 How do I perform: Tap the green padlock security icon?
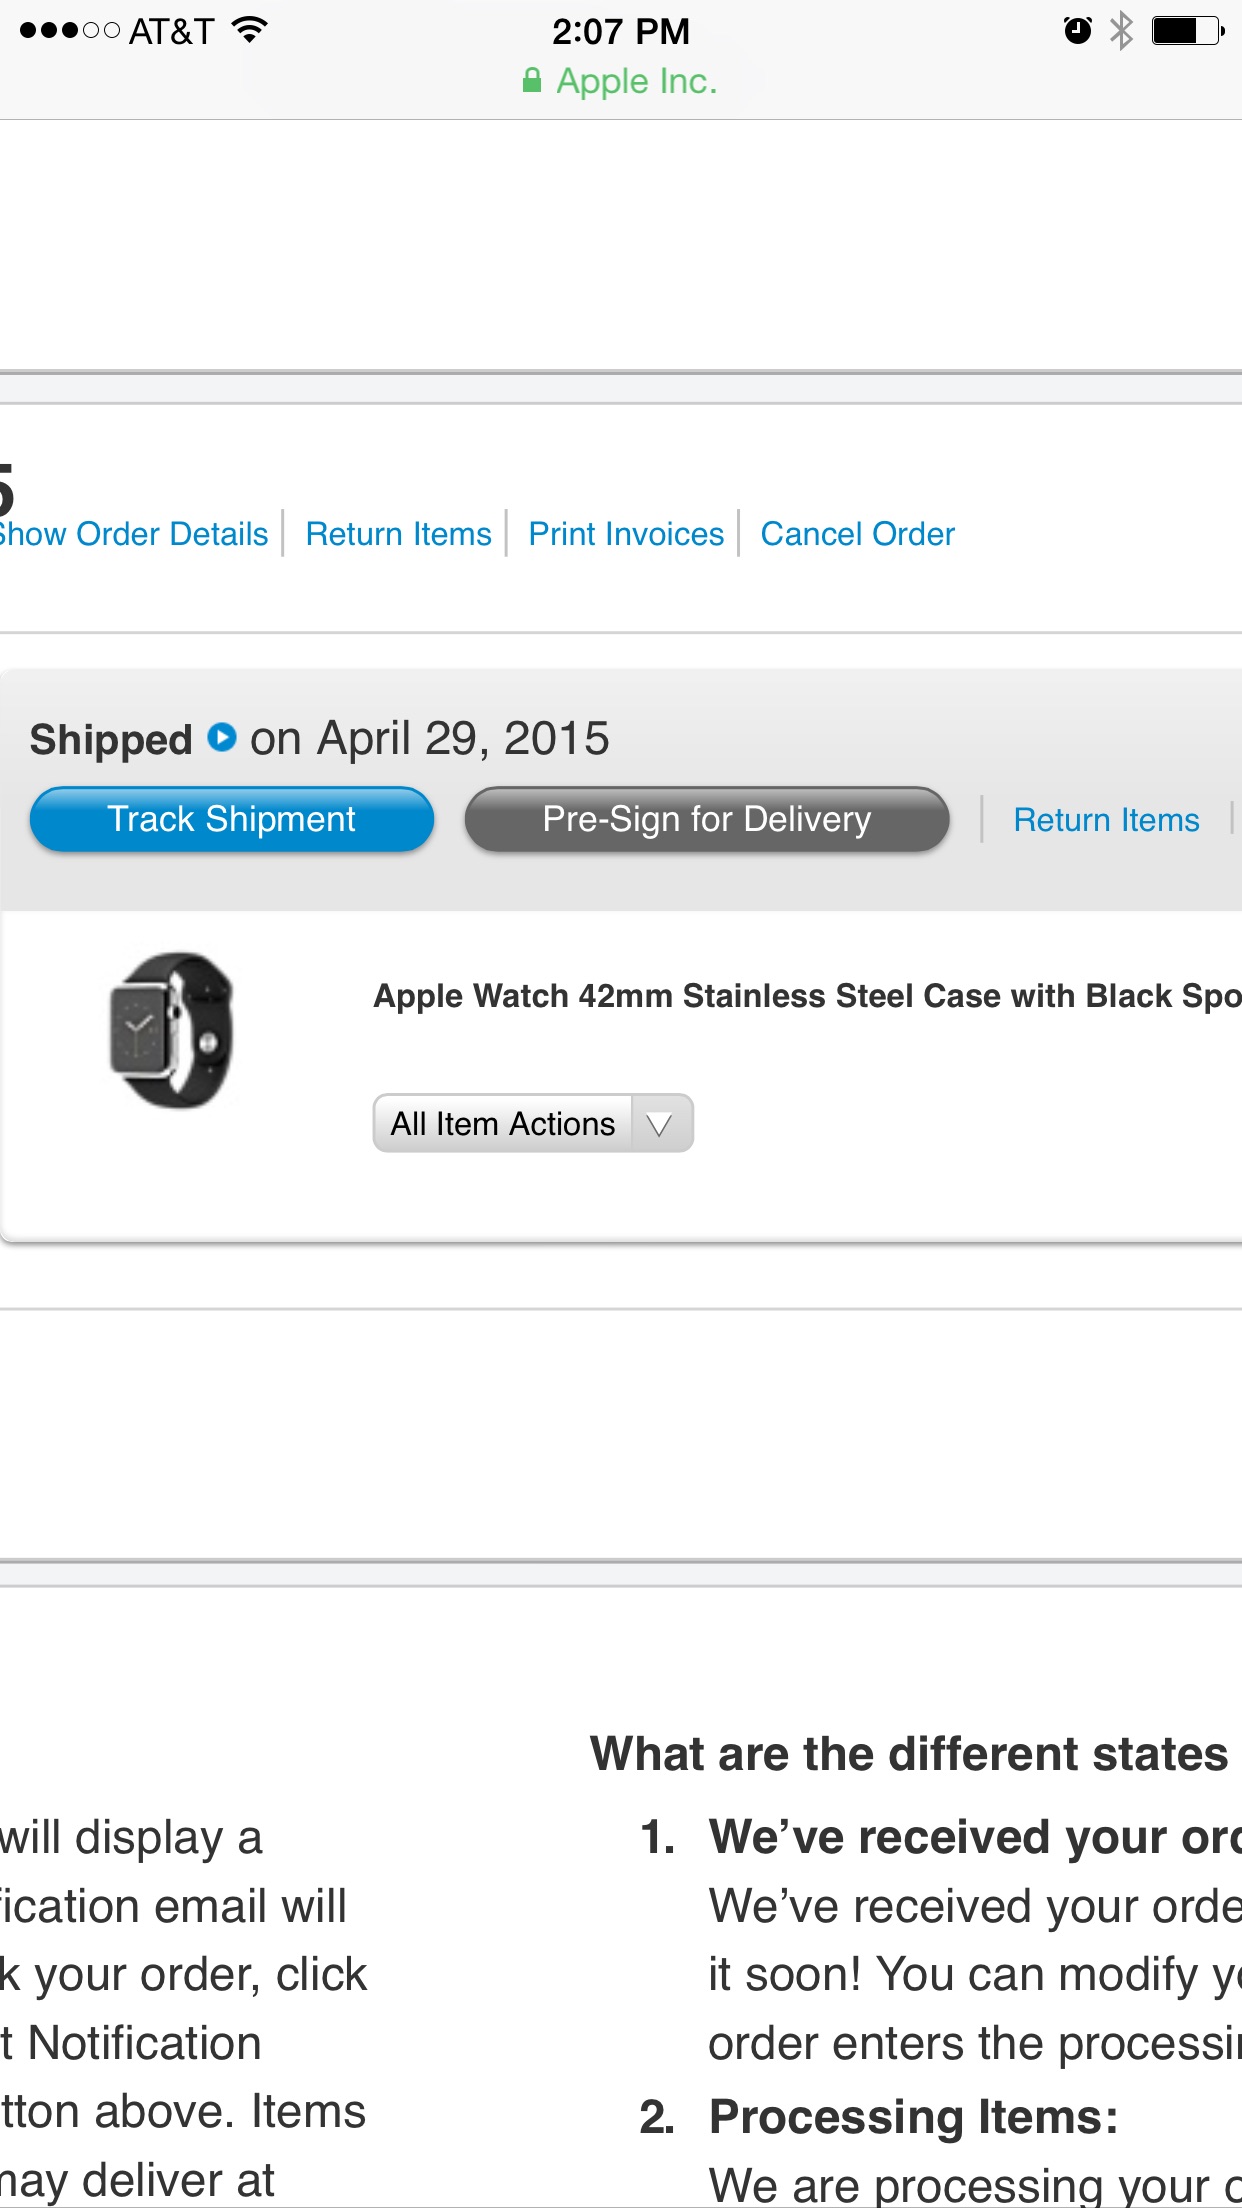532,81
